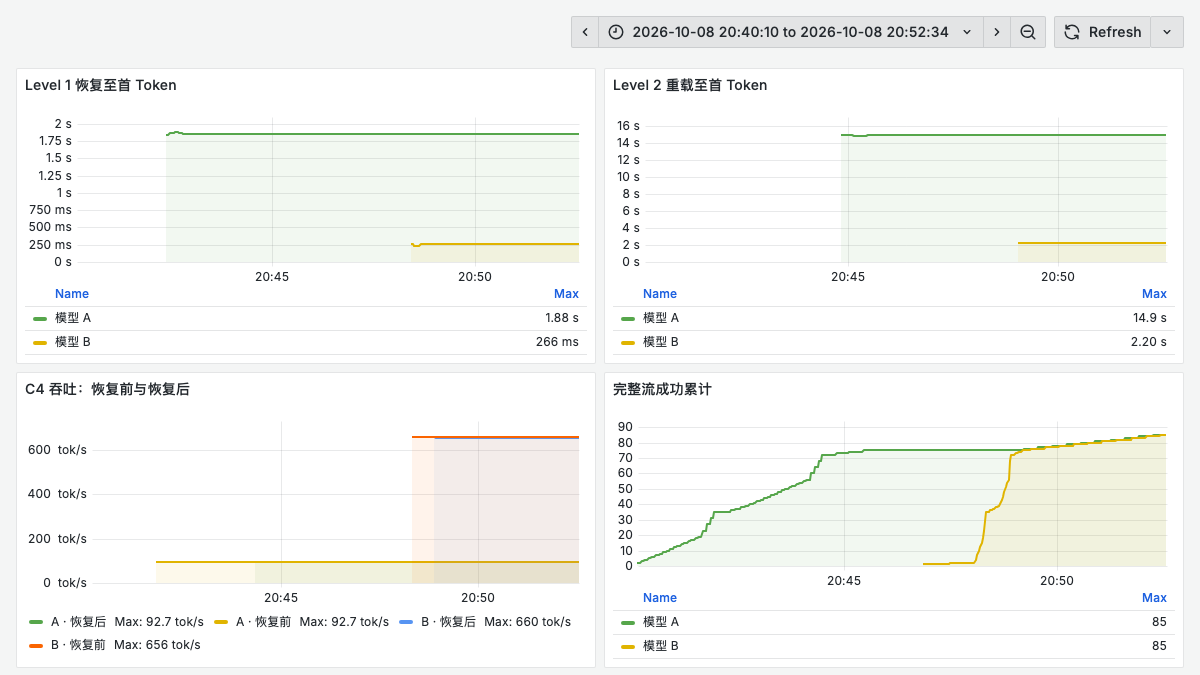
Task: Open 完整流成功累计 panel title menu
Action: (662, 389)
